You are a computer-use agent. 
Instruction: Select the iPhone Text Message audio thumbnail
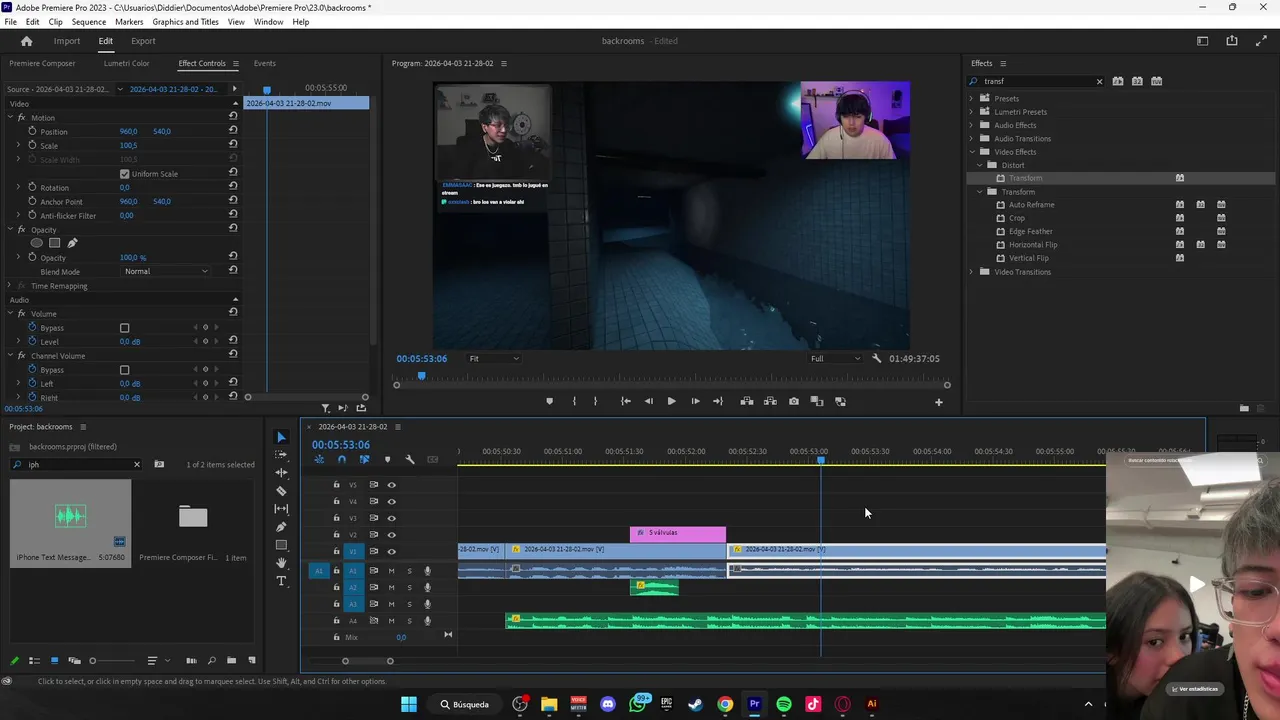click(x=70, y=516)
